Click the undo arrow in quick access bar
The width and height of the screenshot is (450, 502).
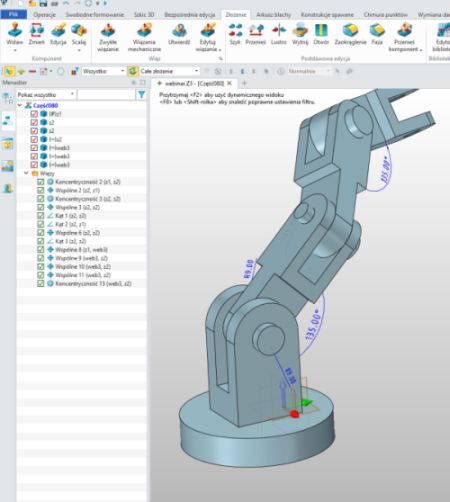66,3
